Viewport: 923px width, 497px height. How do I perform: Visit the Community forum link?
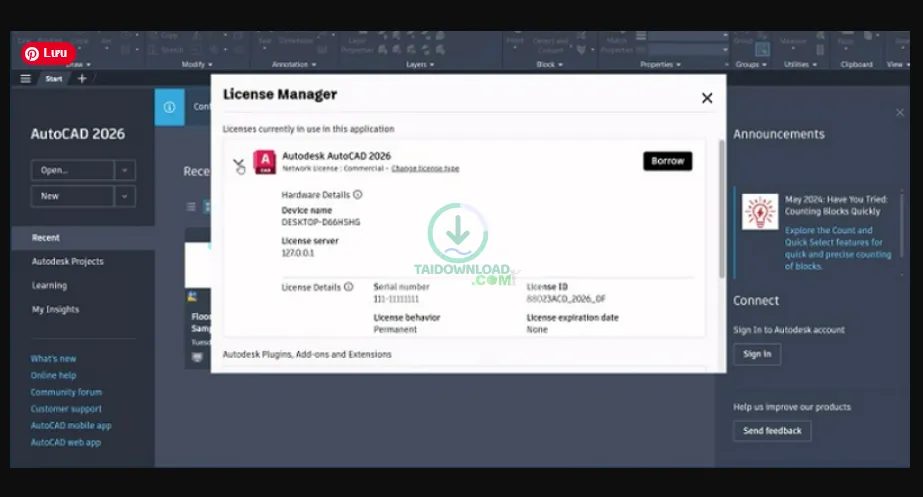[x=66, y=392]
